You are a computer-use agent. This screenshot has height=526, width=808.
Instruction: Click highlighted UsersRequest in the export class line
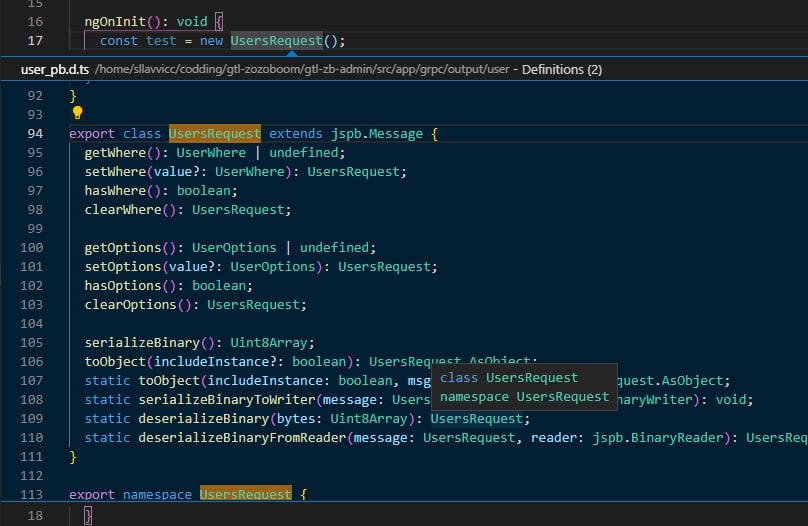[x=215, y=134]
